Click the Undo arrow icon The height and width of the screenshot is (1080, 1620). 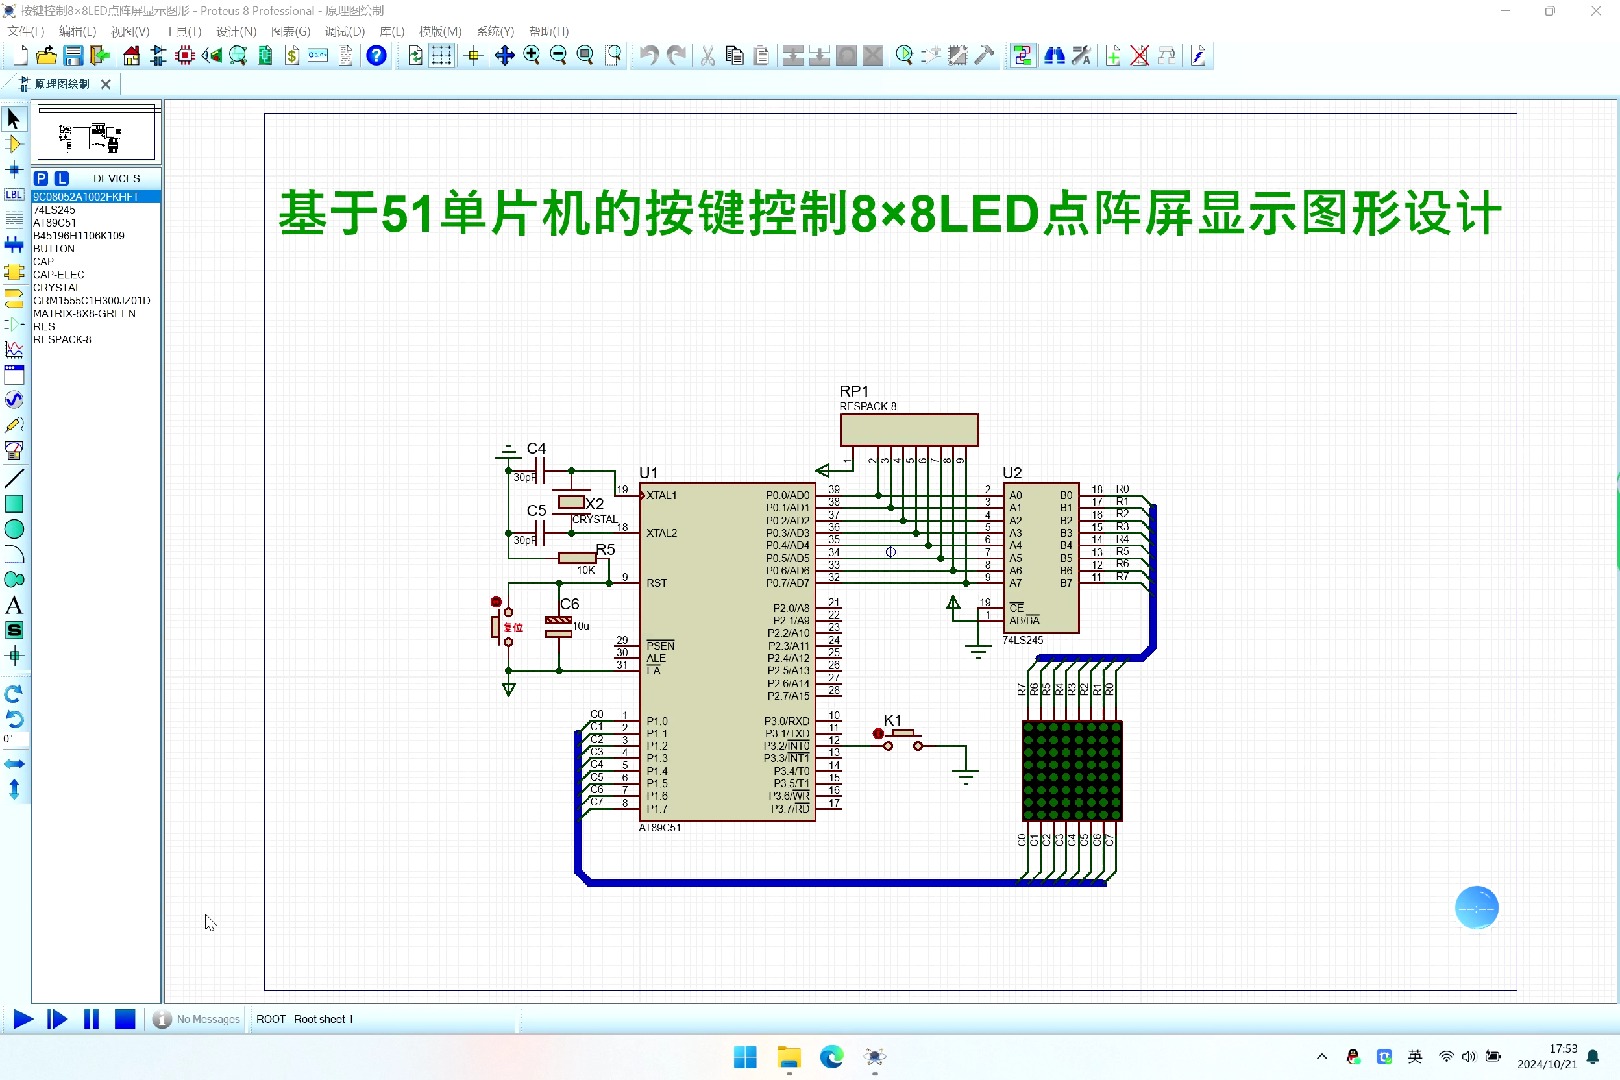(650, 56)
